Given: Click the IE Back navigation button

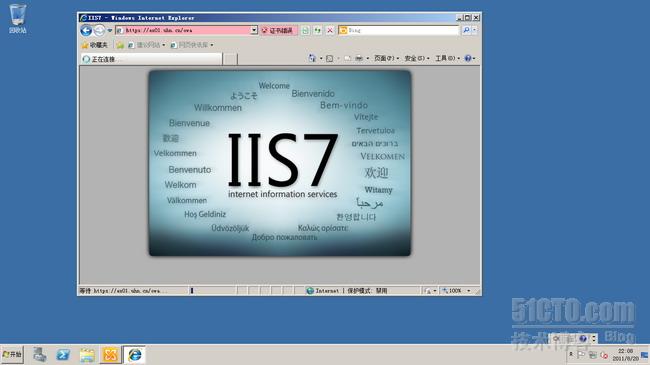Looking at the screenshot, I should click(x=86, y=30).
